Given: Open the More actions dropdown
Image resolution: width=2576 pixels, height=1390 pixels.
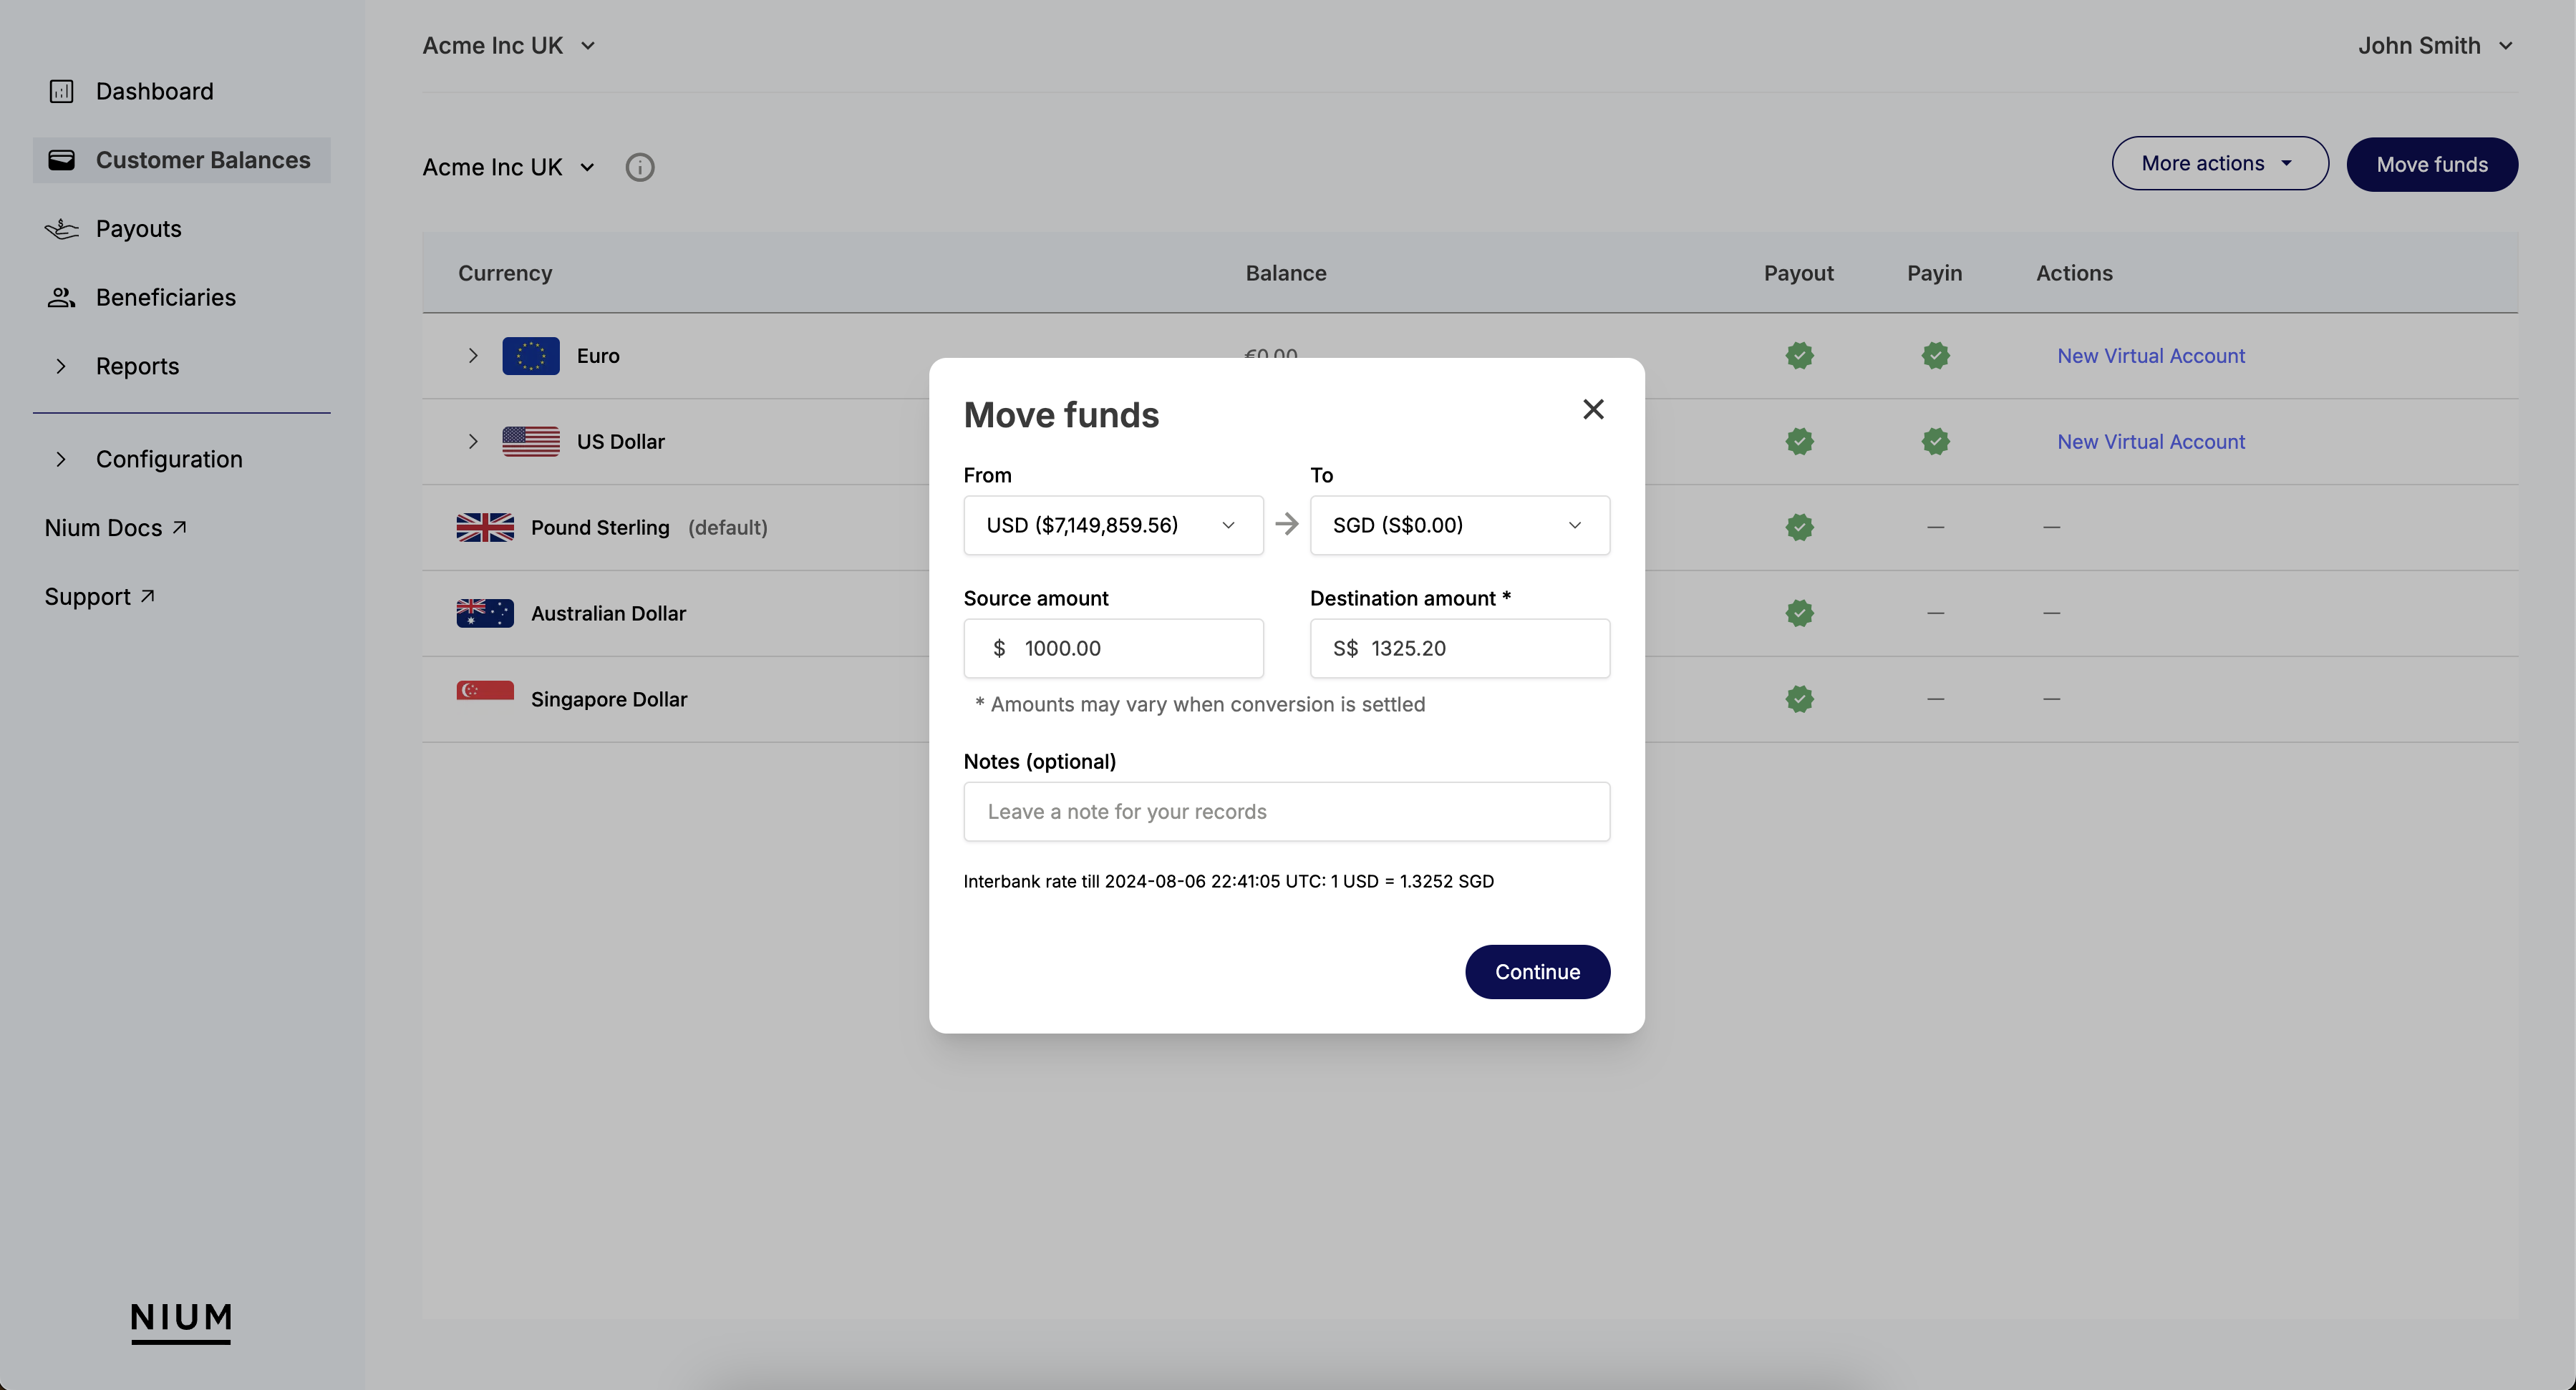Looking at the screenshot, I should coord(2220,163).
